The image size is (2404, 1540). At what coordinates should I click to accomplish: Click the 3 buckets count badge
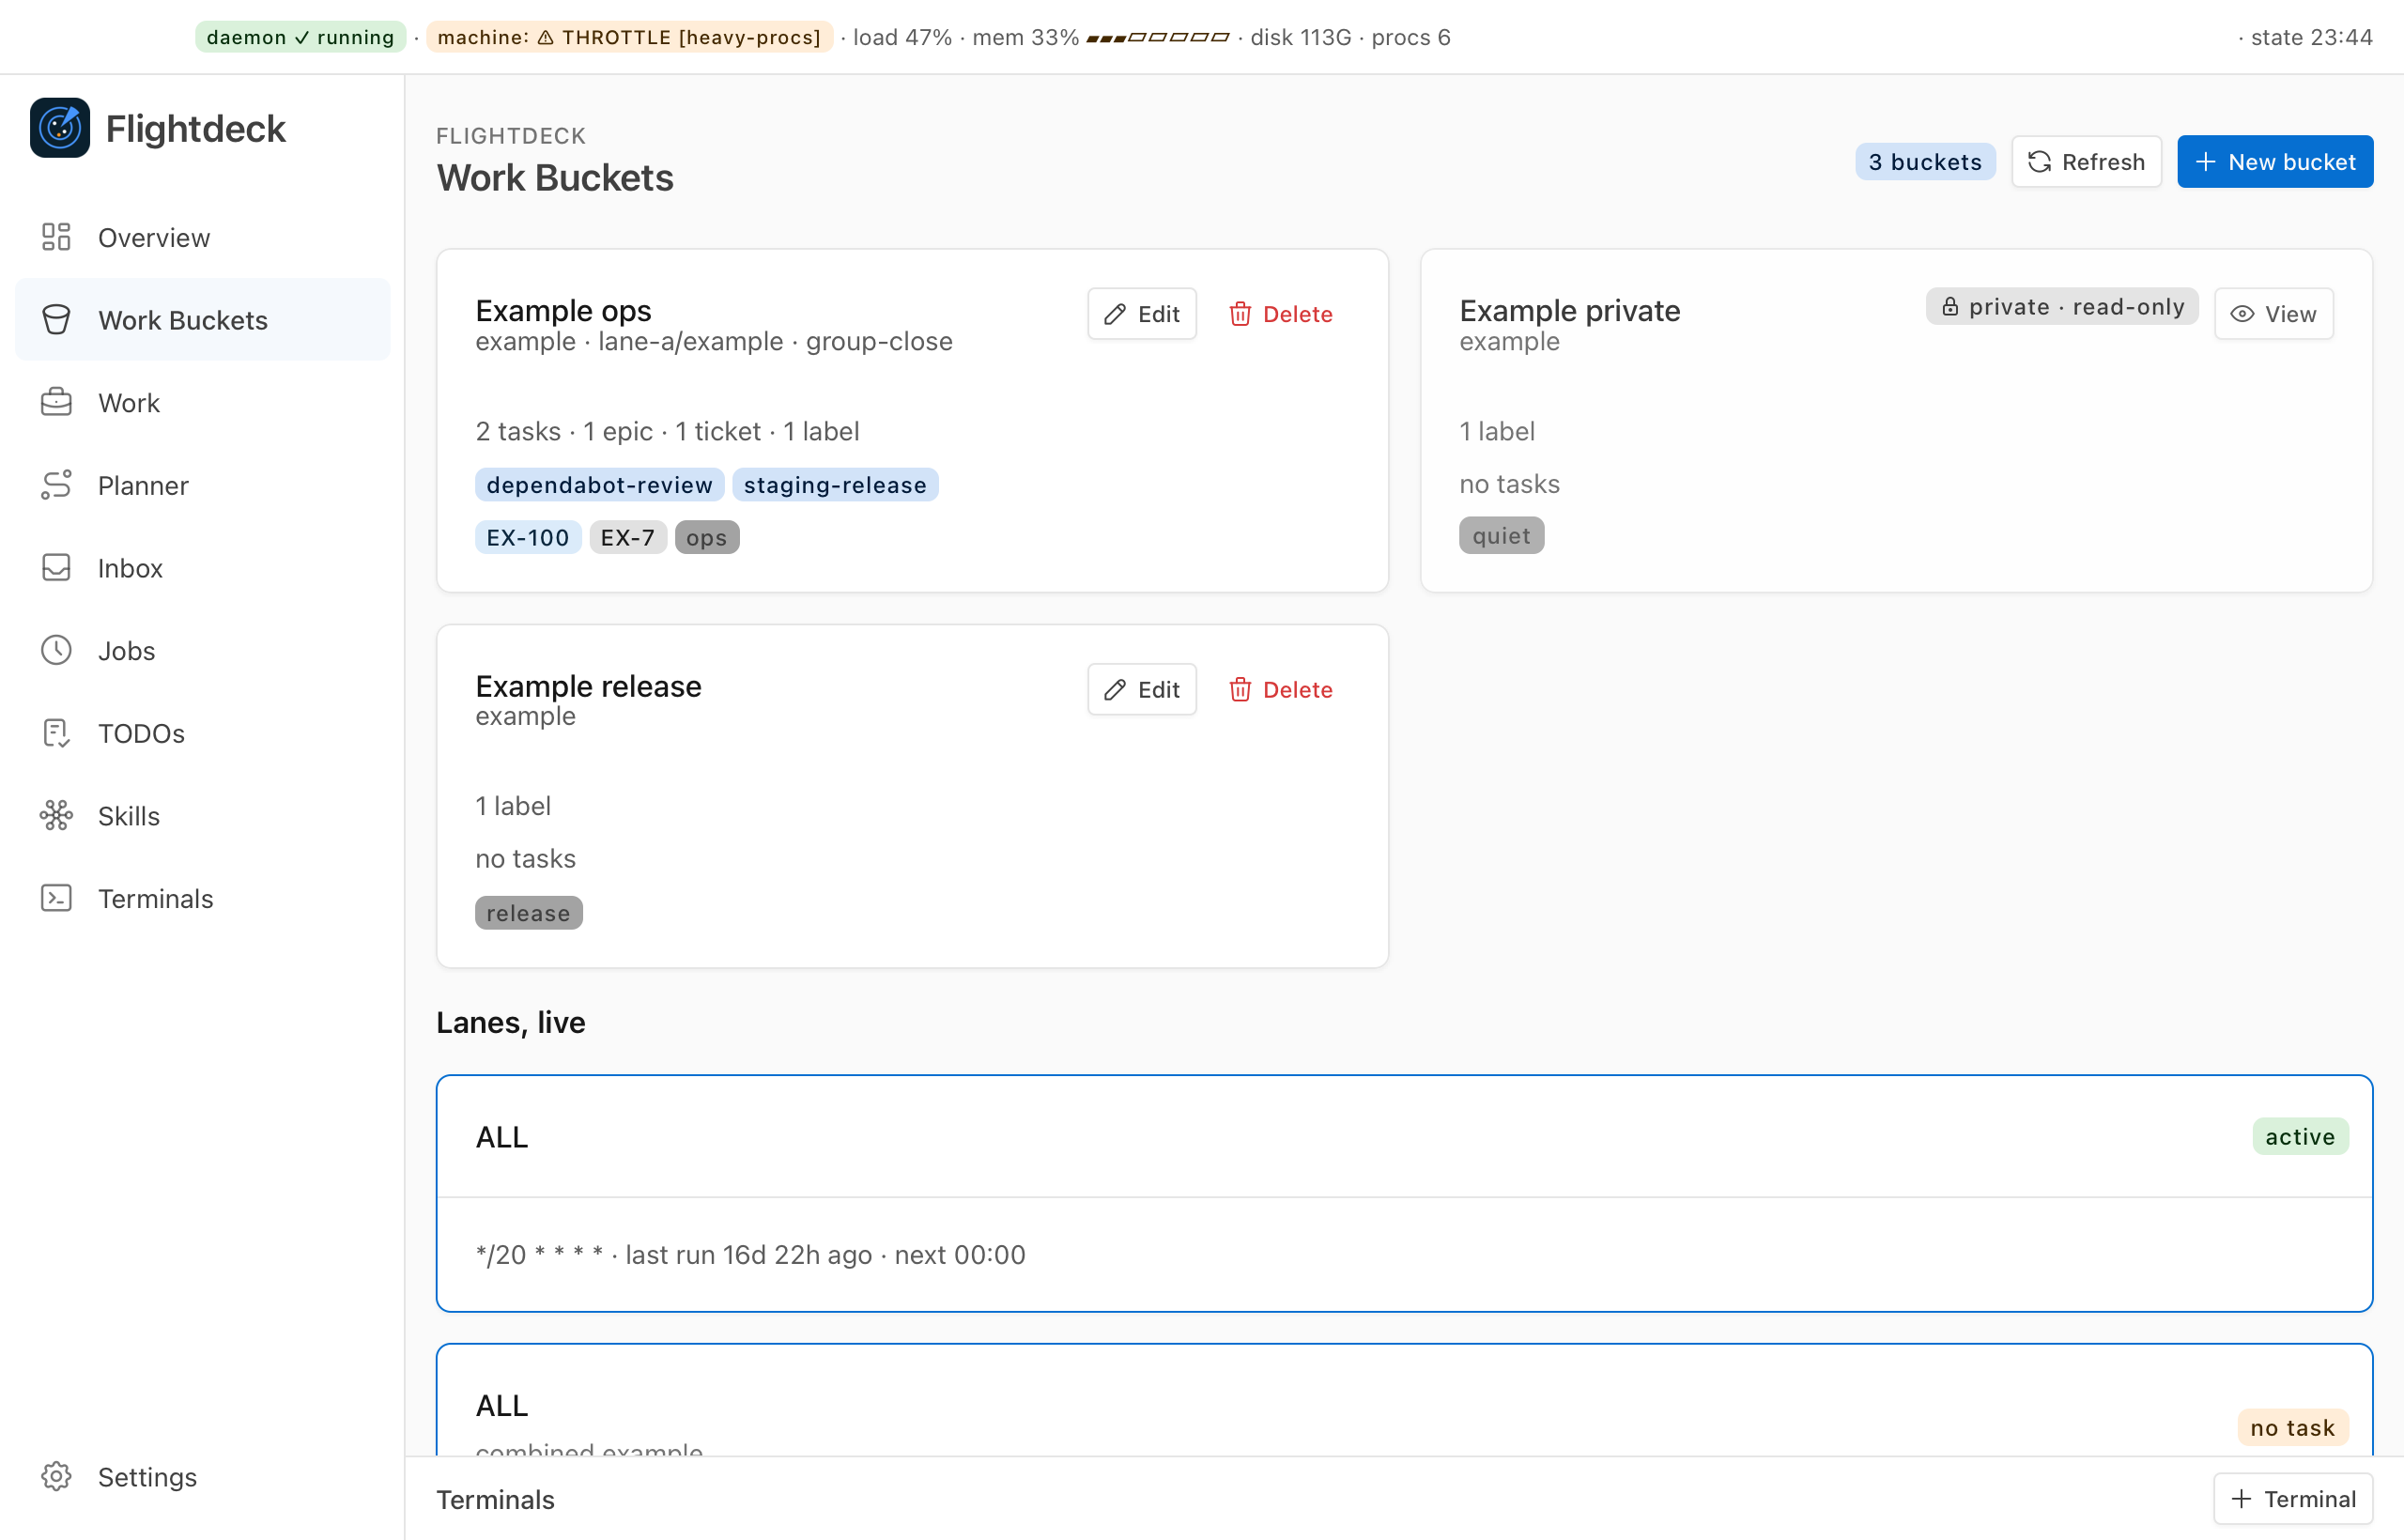pos(1925,162)
